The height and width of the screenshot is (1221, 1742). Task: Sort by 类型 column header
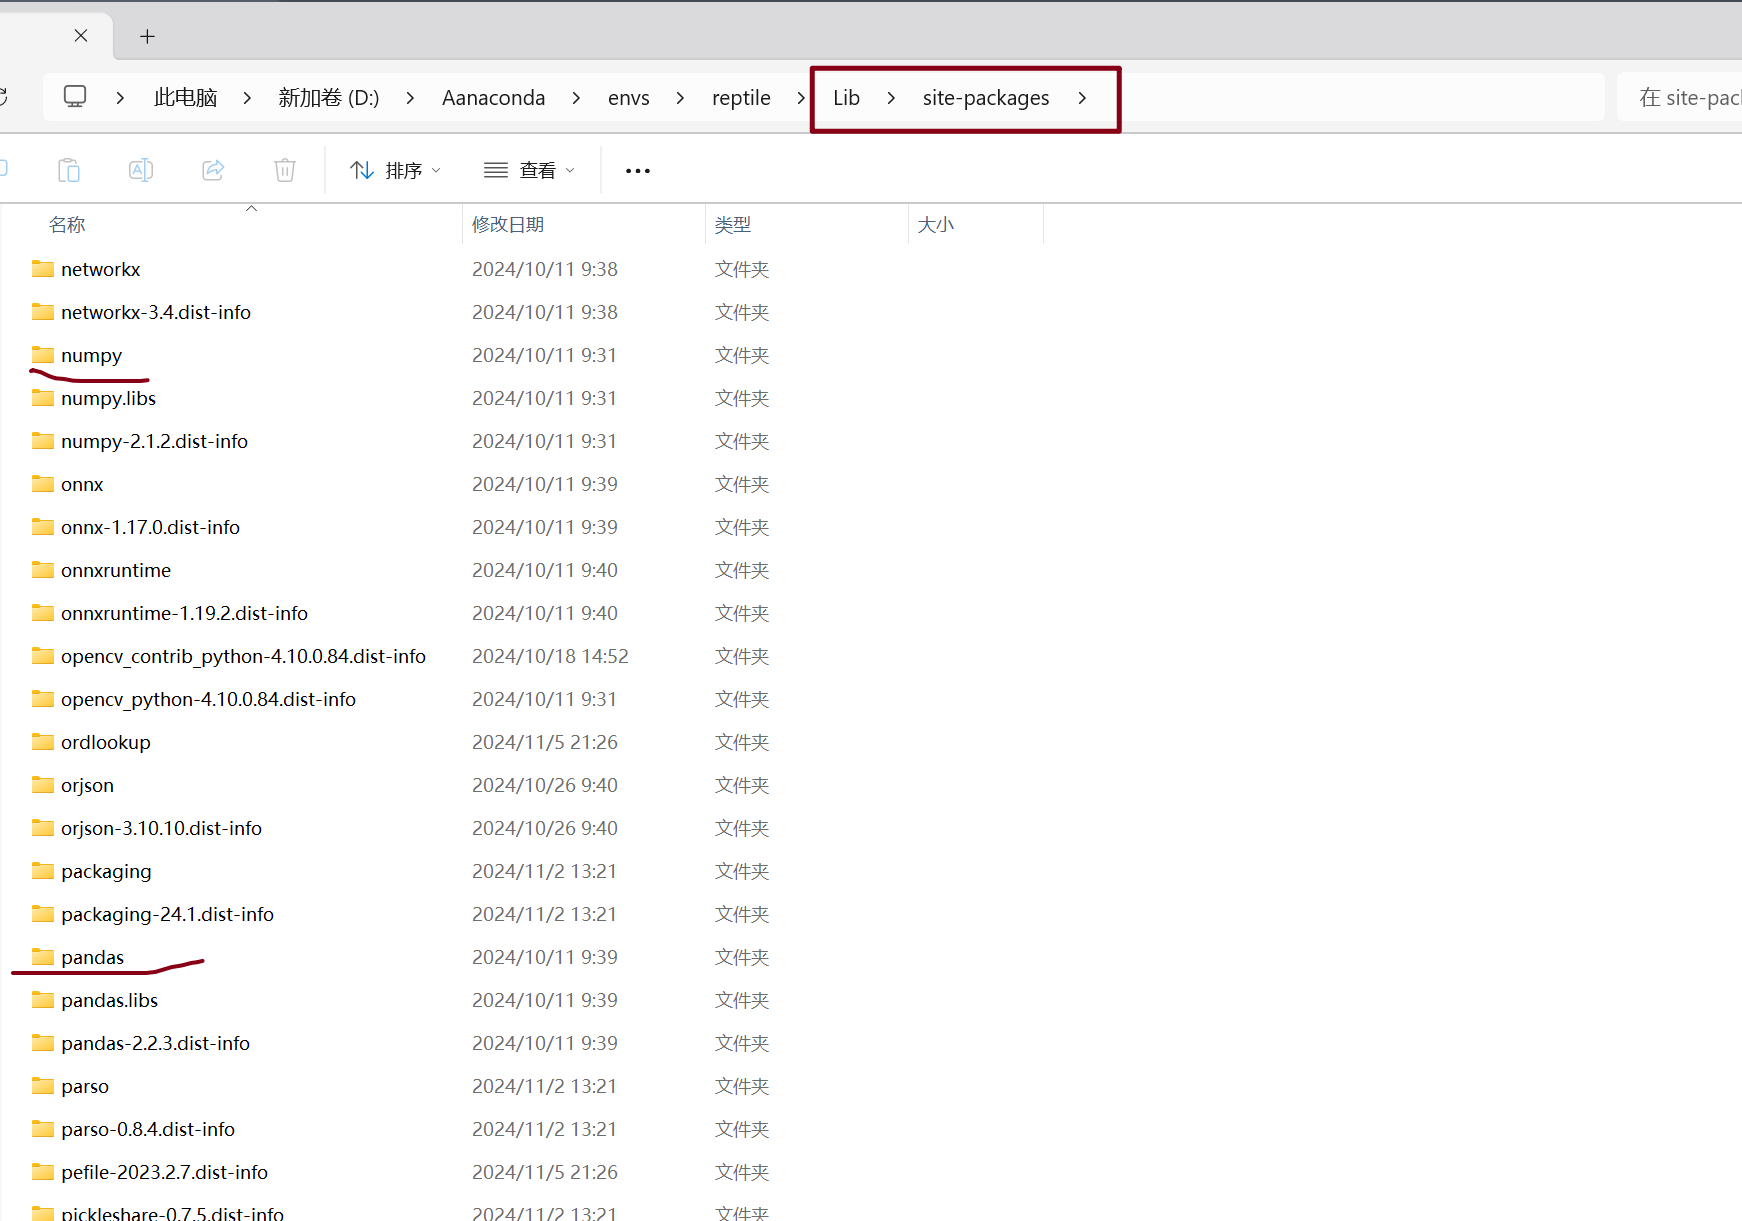click(x=733, y=225)
